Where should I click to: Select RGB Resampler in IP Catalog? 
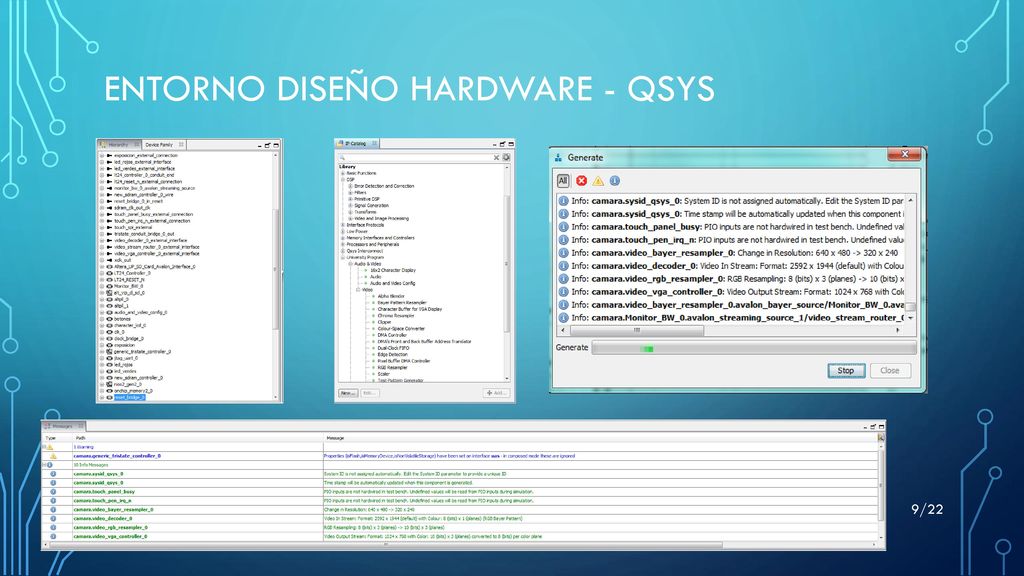click(392, 368)
